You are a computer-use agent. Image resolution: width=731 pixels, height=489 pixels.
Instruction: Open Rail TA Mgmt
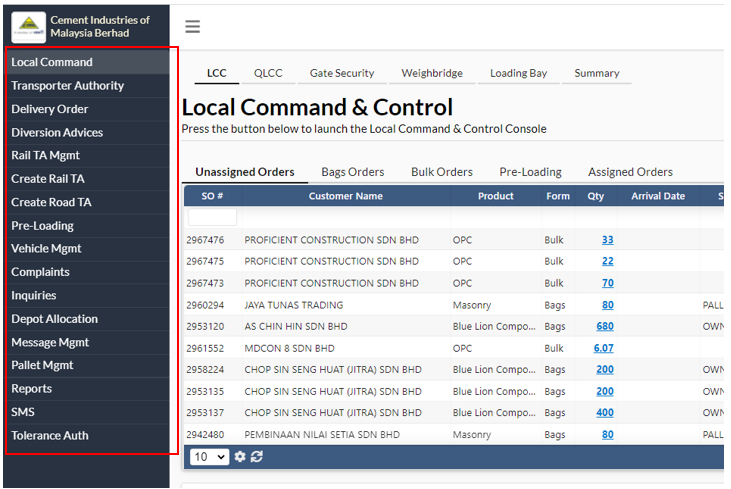(87, 155)
